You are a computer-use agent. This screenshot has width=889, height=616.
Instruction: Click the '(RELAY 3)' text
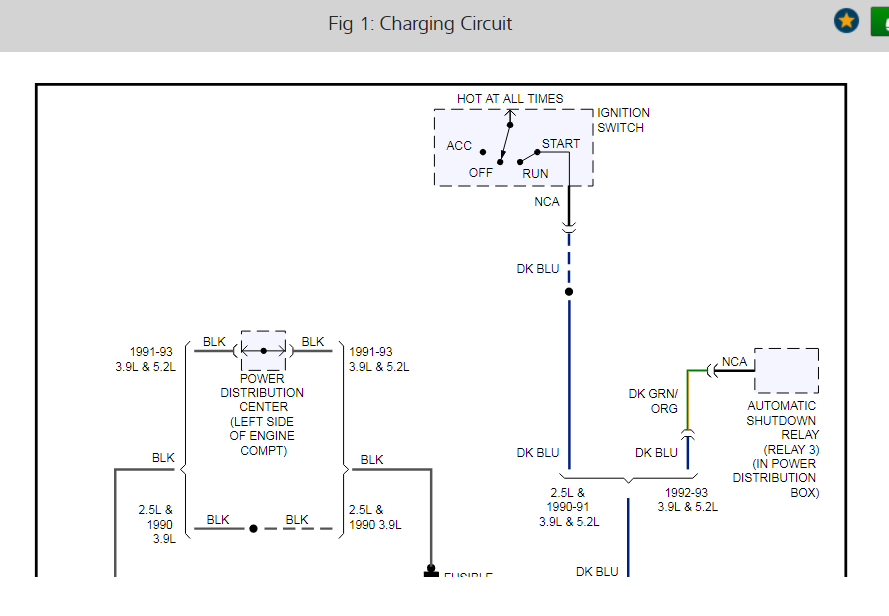click(791, 450)
